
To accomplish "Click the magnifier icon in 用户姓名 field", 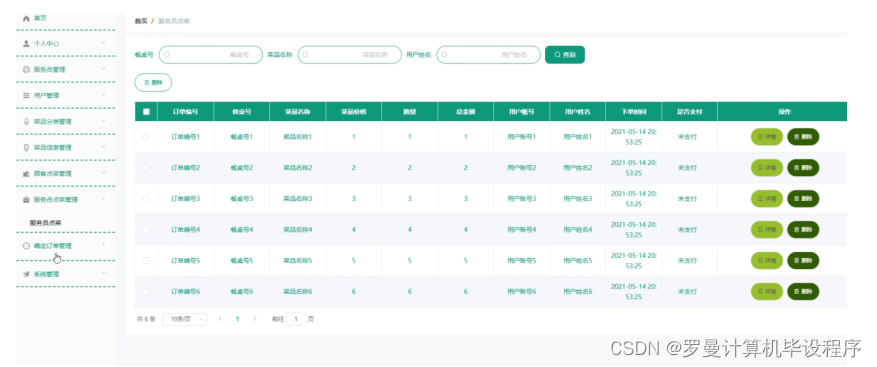I will coord(444,55).
